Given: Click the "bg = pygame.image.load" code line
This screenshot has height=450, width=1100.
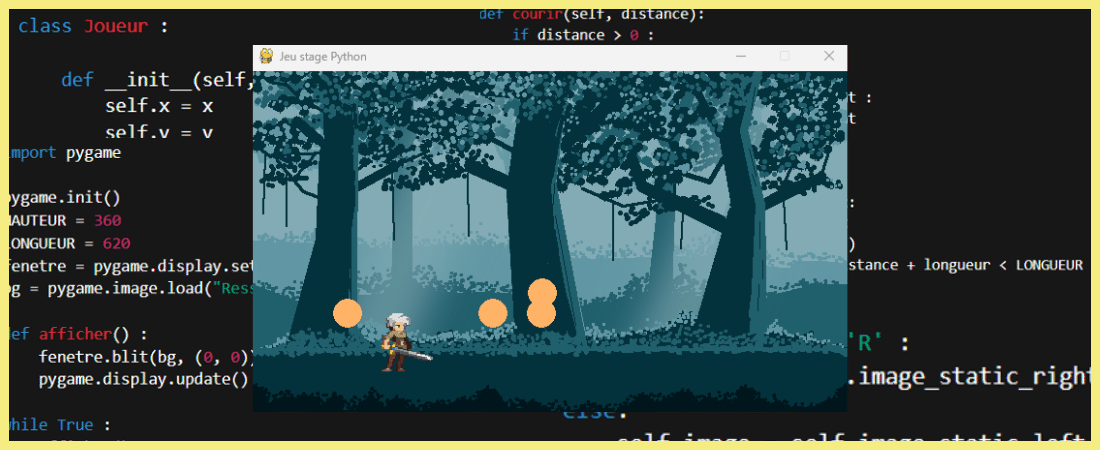Looking at the screenshot, I should click(130, 289).
